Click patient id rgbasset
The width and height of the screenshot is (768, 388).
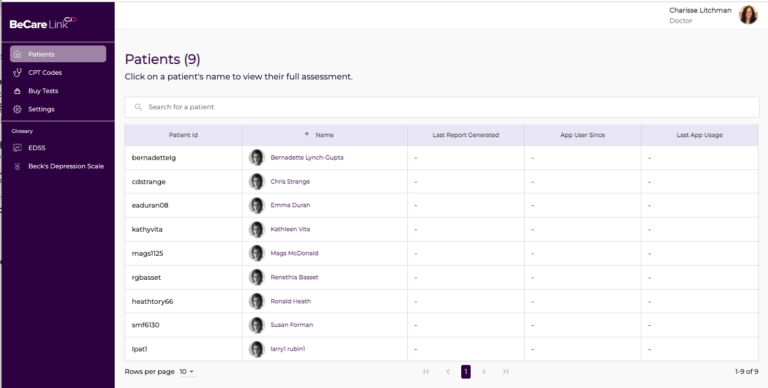pyautogui.click(x=146, y=277)
